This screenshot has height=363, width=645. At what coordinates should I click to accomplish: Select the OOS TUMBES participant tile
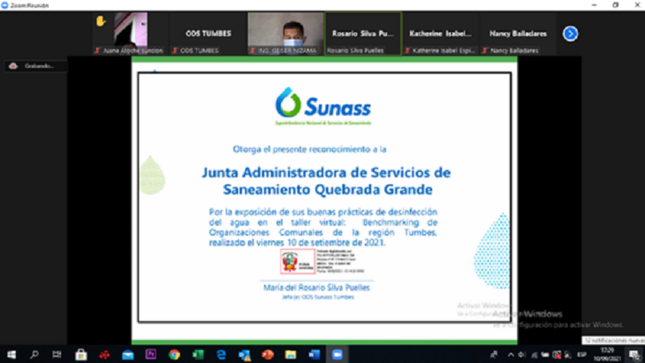208,34
